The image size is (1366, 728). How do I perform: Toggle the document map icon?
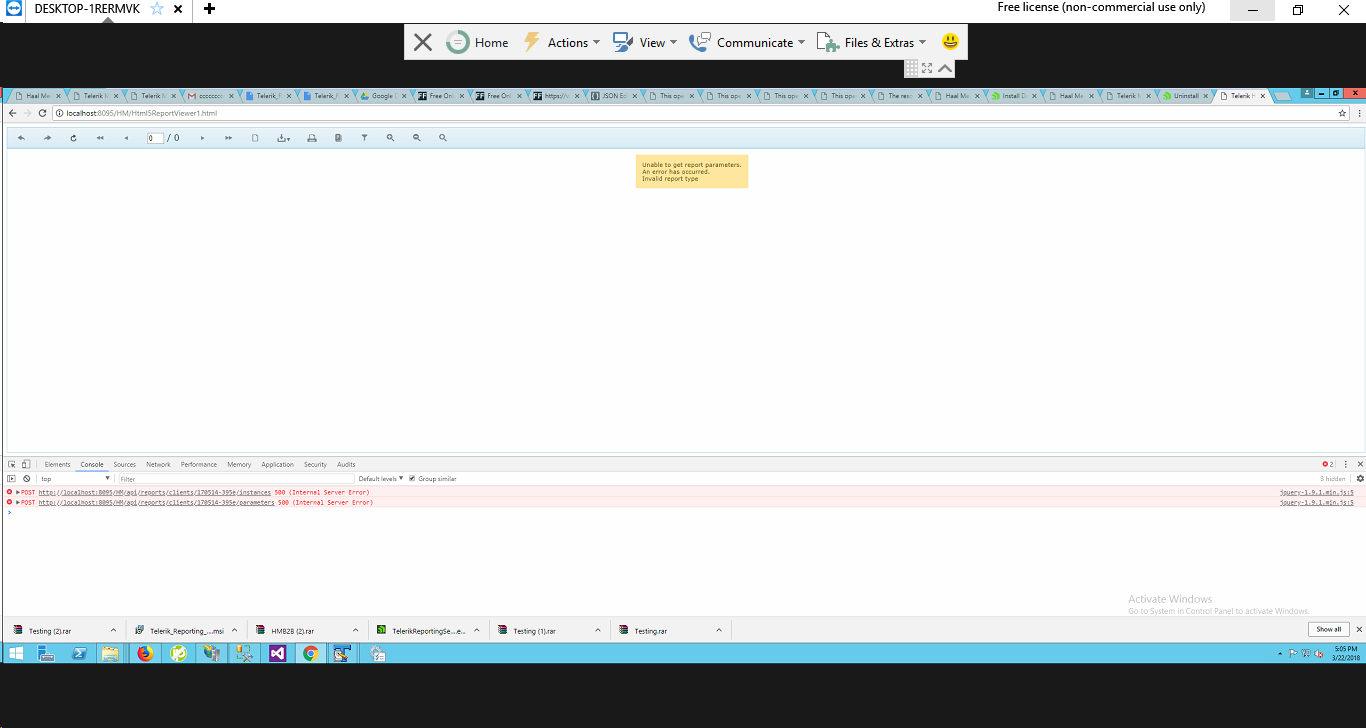tap(338, 138)
